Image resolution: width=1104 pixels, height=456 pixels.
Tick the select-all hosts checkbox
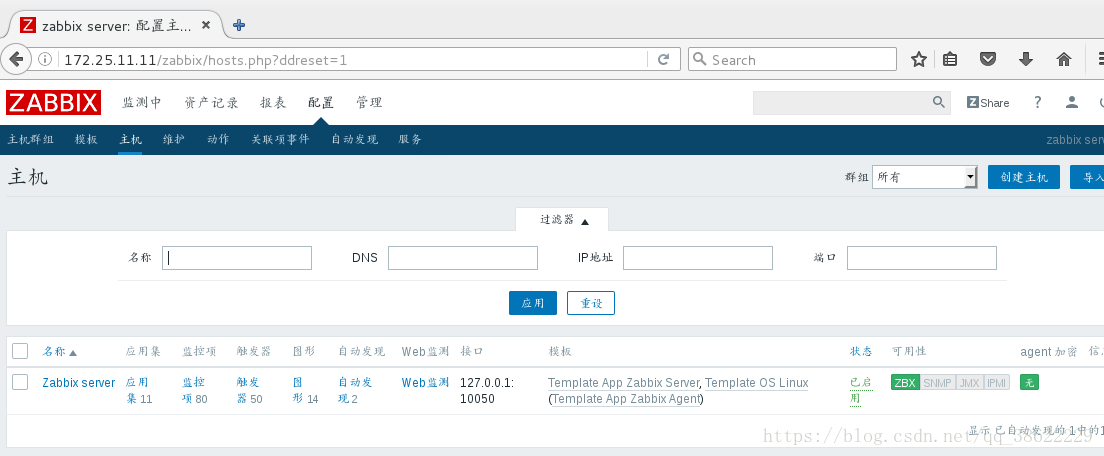click(x=20, y=351)
